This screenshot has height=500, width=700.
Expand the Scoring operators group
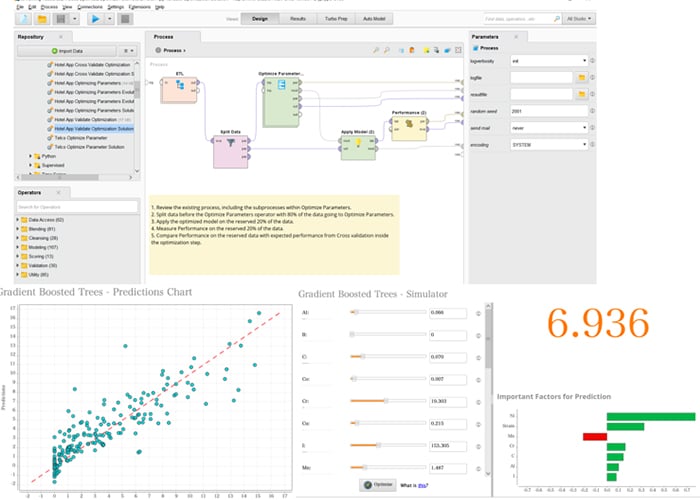point(18,256)
